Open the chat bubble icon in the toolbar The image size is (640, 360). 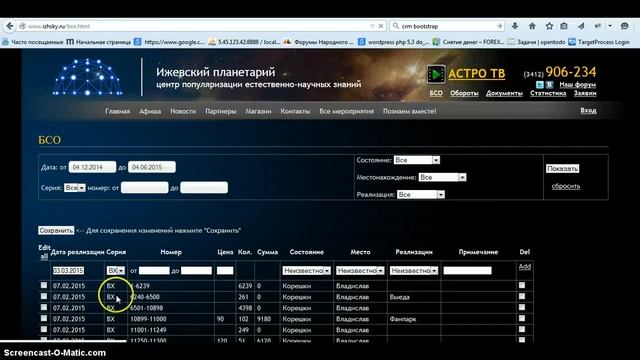tap(624, 26)
